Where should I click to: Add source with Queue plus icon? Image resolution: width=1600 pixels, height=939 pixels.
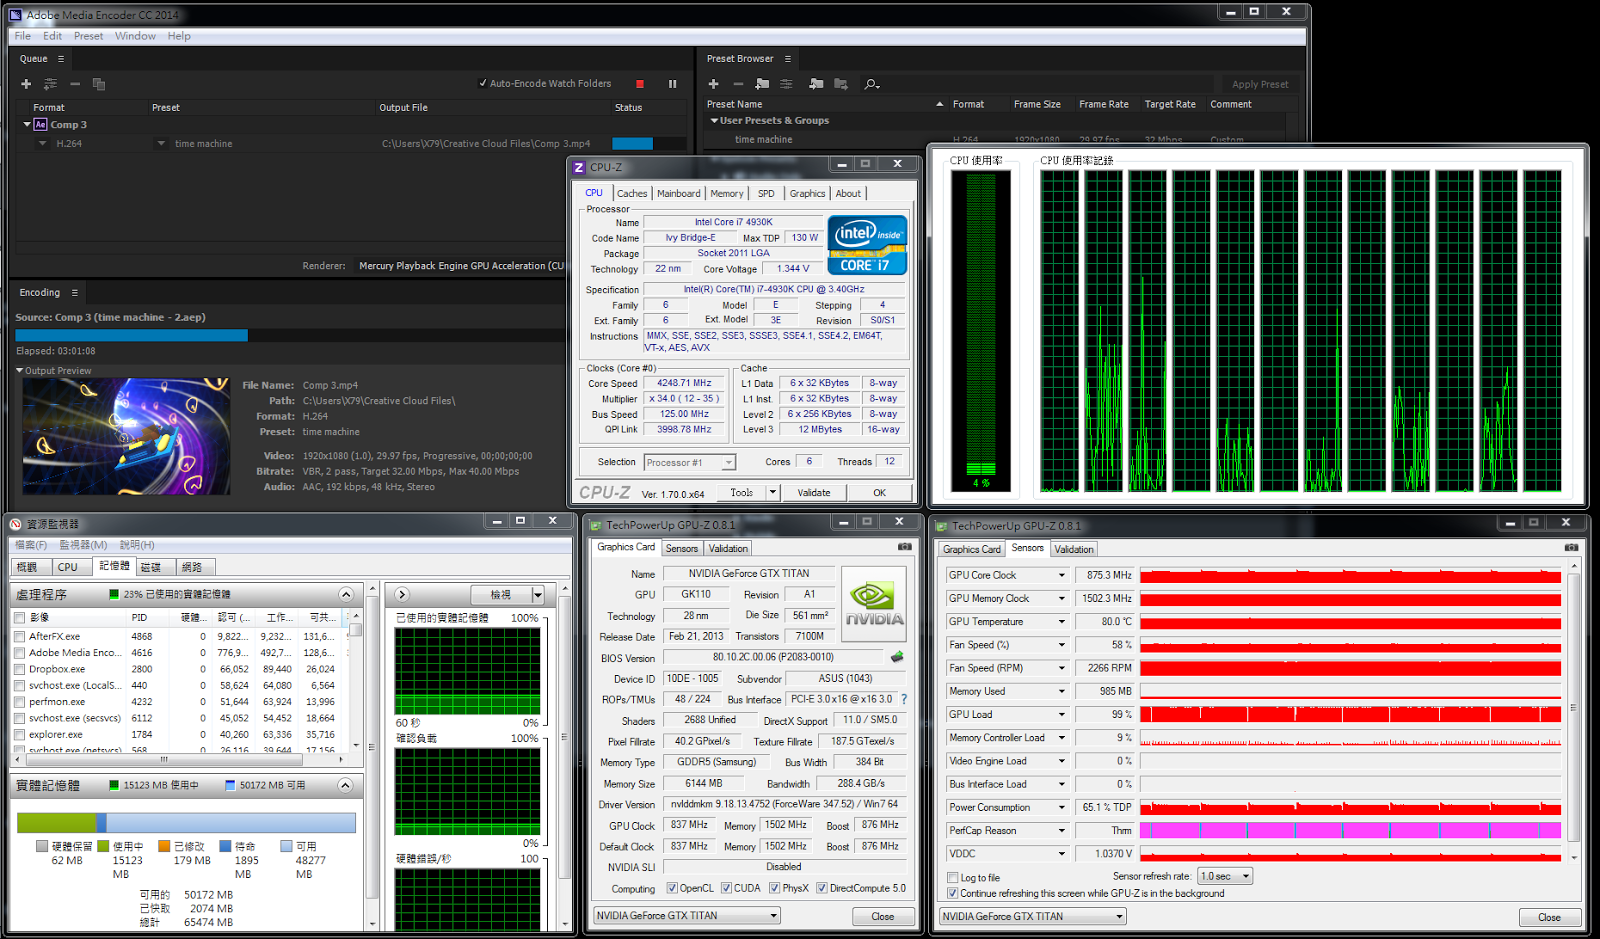pyautogui.click(x=26, y=84)
